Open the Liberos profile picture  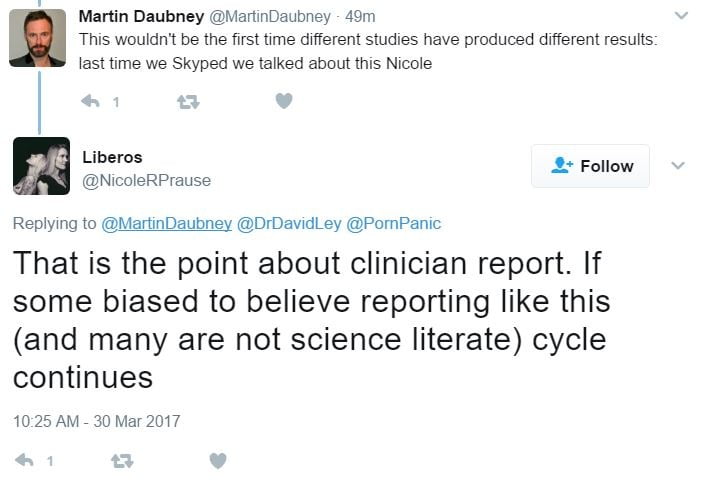pos(41,166)
